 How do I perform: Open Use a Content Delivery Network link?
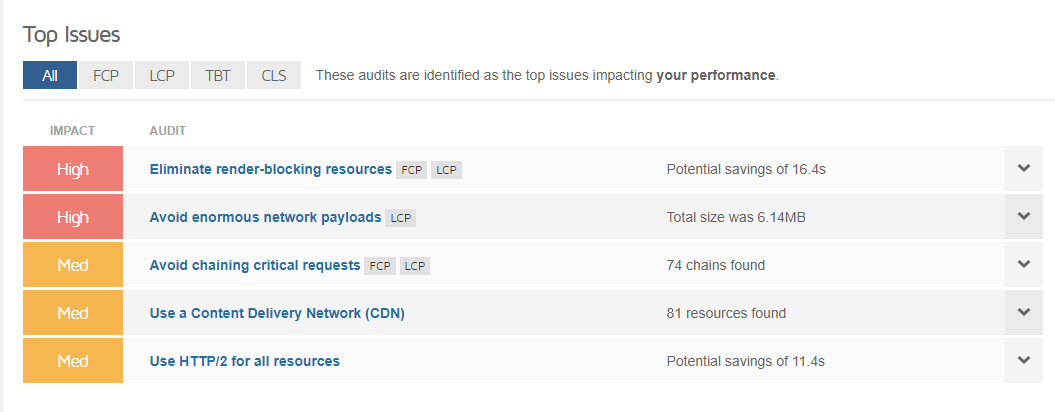(277, 313)
